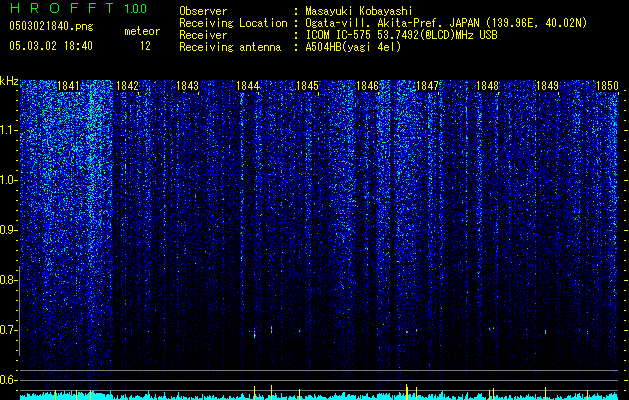Click the 1848 time marker
The width and height of the screenshot is (629, 400).
487,86
